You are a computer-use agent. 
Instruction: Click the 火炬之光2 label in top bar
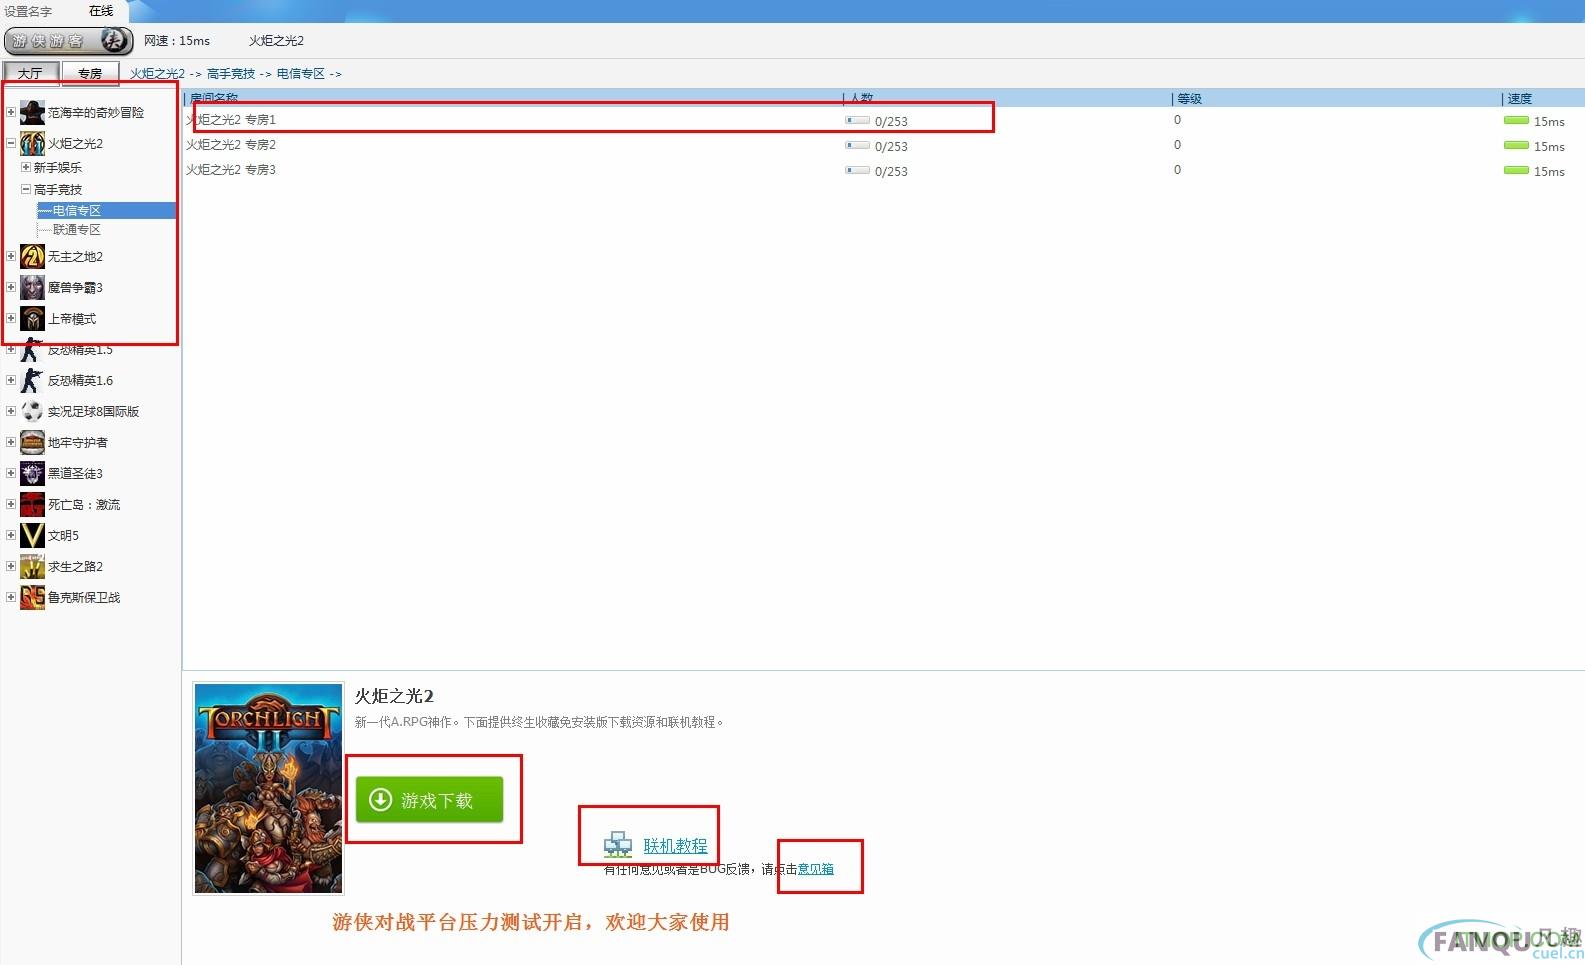click(276, 41)
